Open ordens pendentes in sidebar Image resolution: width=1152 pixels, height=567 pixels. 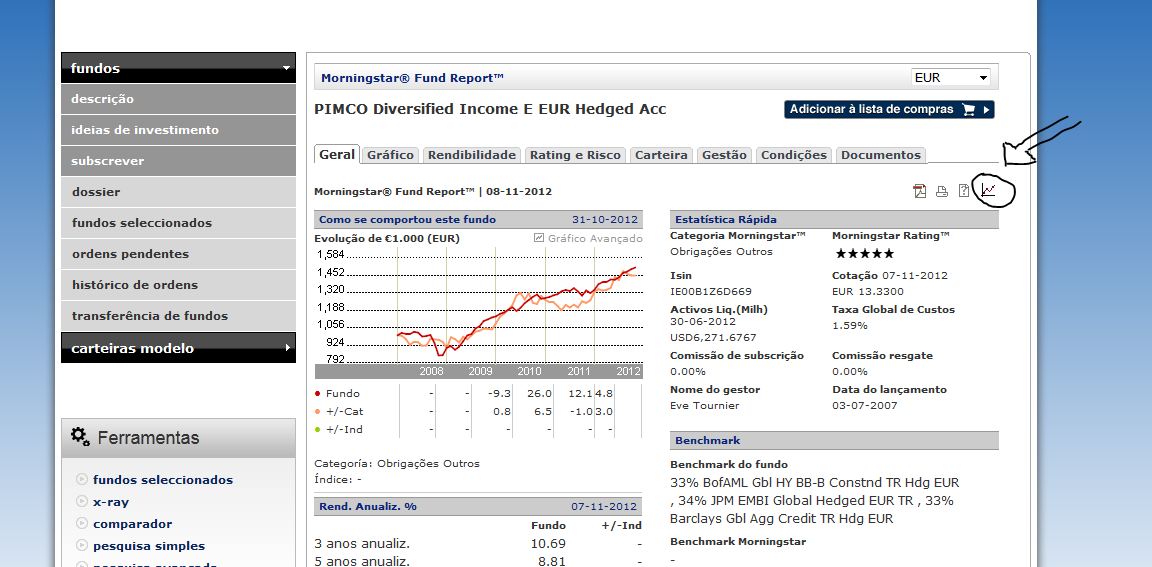coord(178,253)
